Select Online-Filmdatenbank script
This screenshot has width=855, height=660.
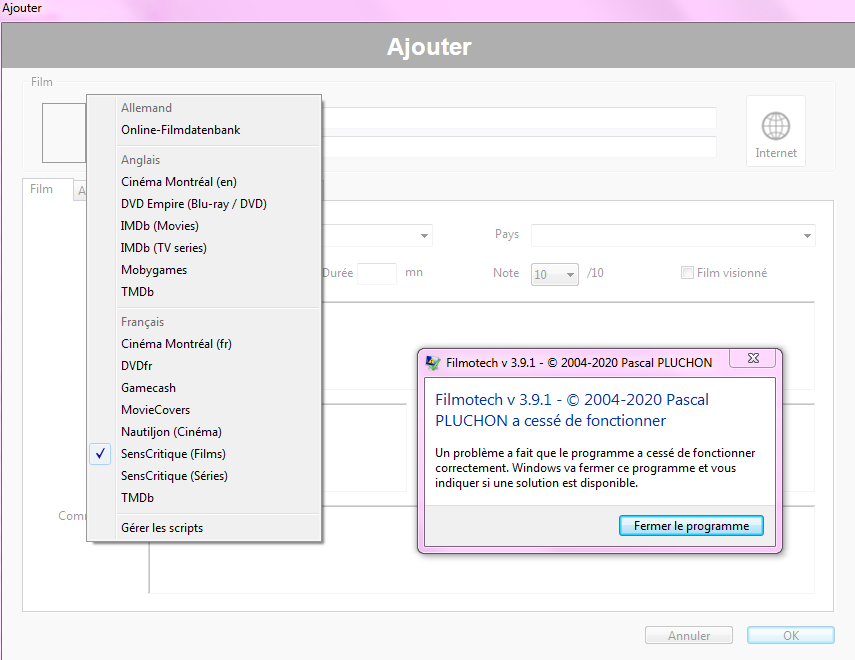[181, 130]
